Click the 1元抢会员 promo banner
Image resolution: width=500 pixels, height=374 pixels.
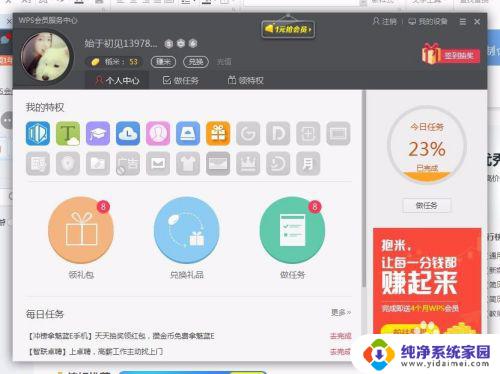288,29
